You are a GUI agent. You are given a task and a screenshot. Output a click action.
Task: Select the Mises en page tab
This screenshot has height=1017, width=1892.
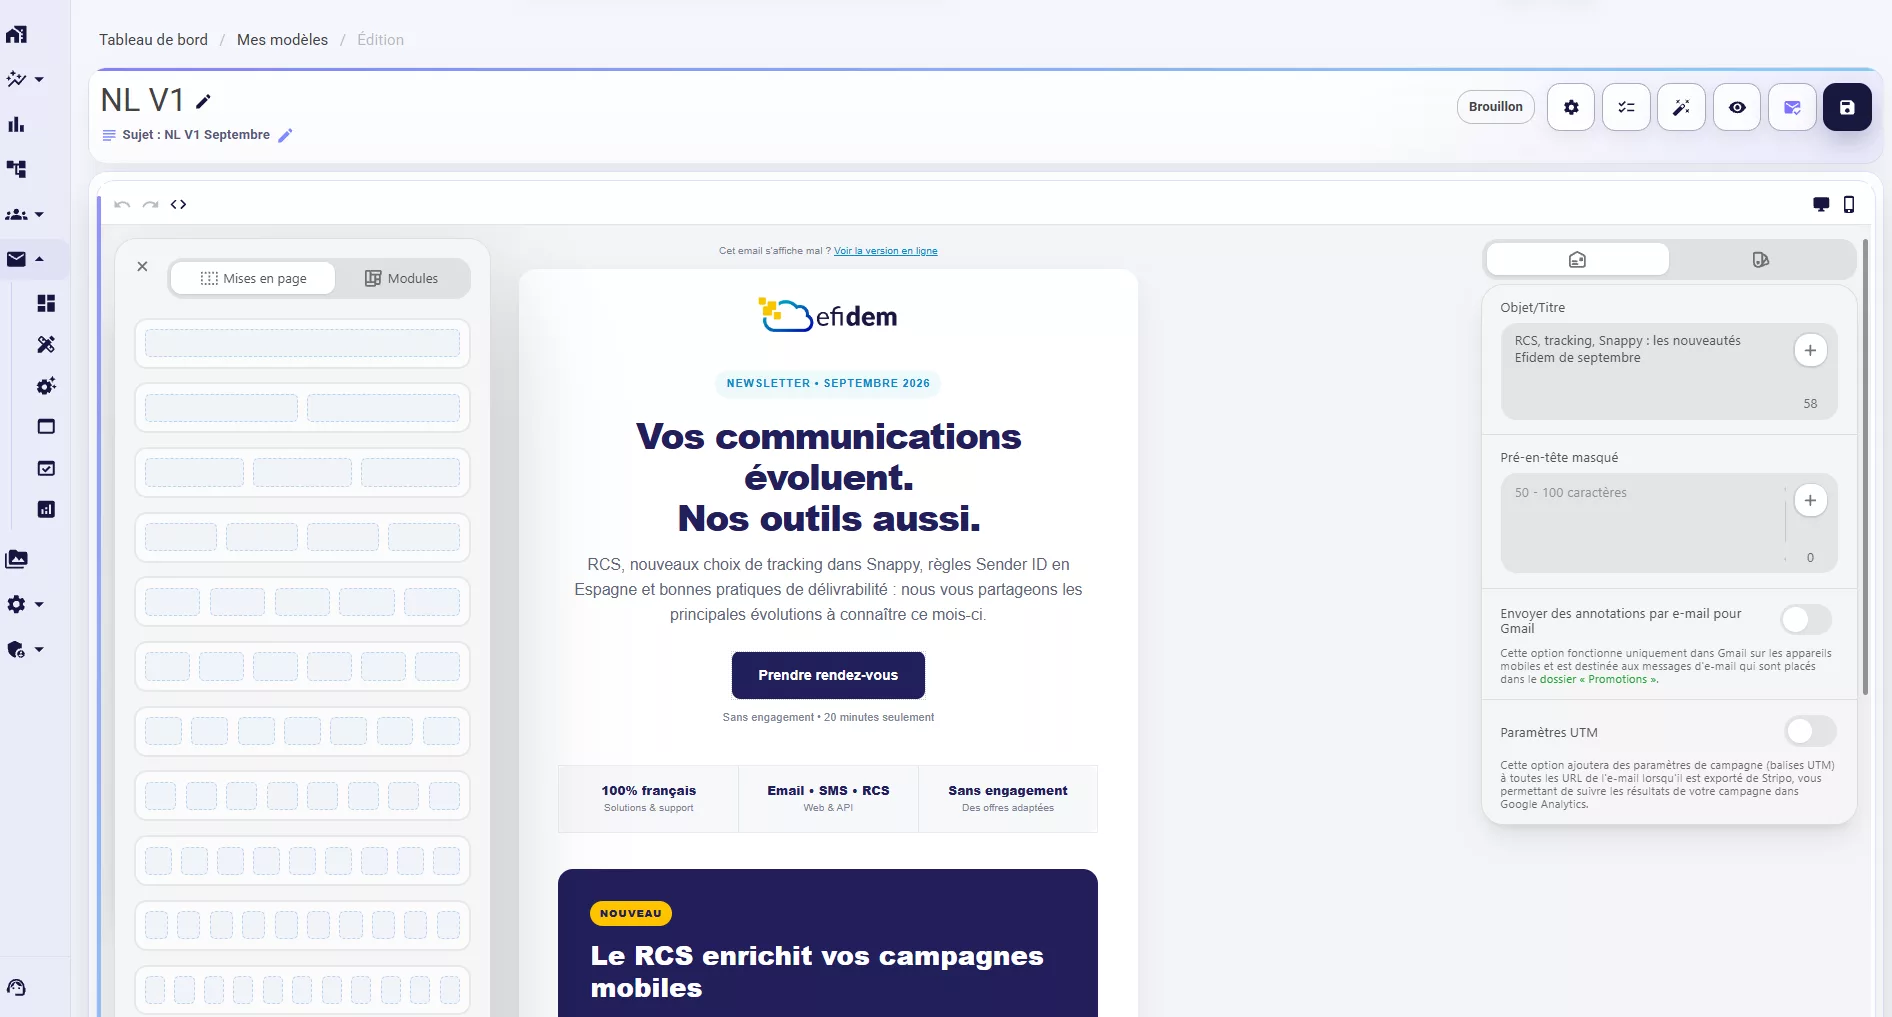[x=253, y=278]
